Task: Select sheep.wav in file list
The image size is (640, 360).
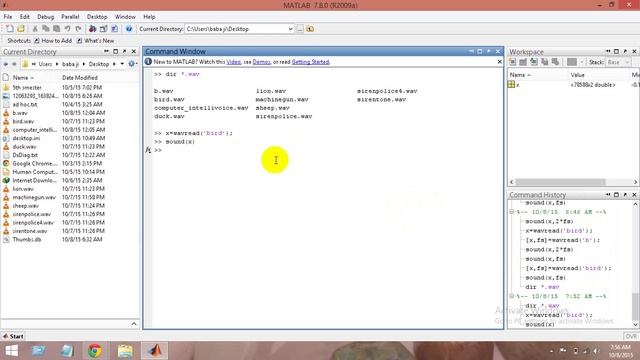Action: pos(26,206)
